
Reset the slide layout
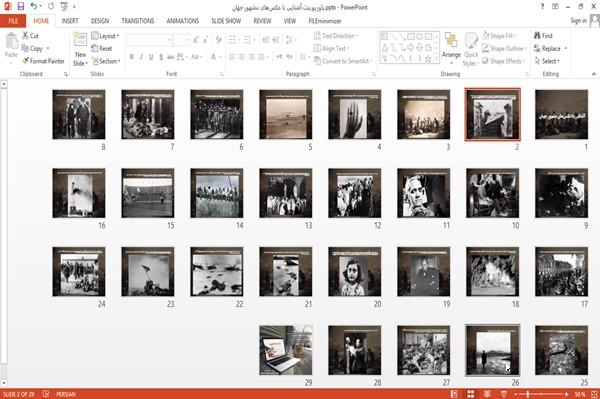point(102,49)
